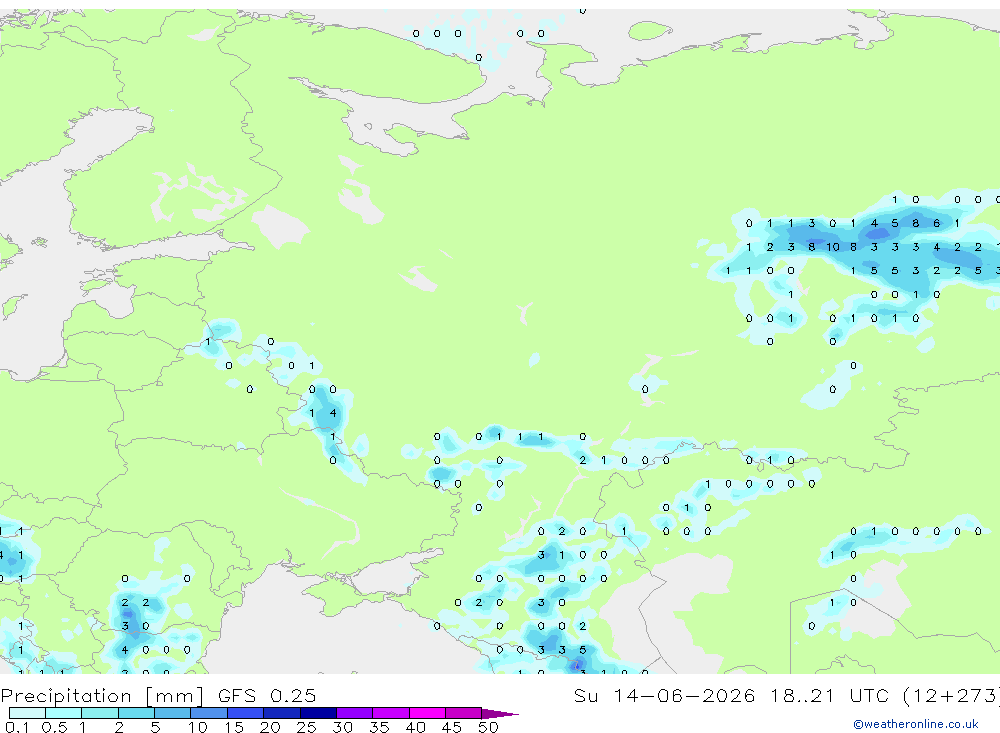Viewport: 1000px width, 733px height.
Task: Select the legend swatch for 0.1 to 0.5 mm
Action: point(27,713)
